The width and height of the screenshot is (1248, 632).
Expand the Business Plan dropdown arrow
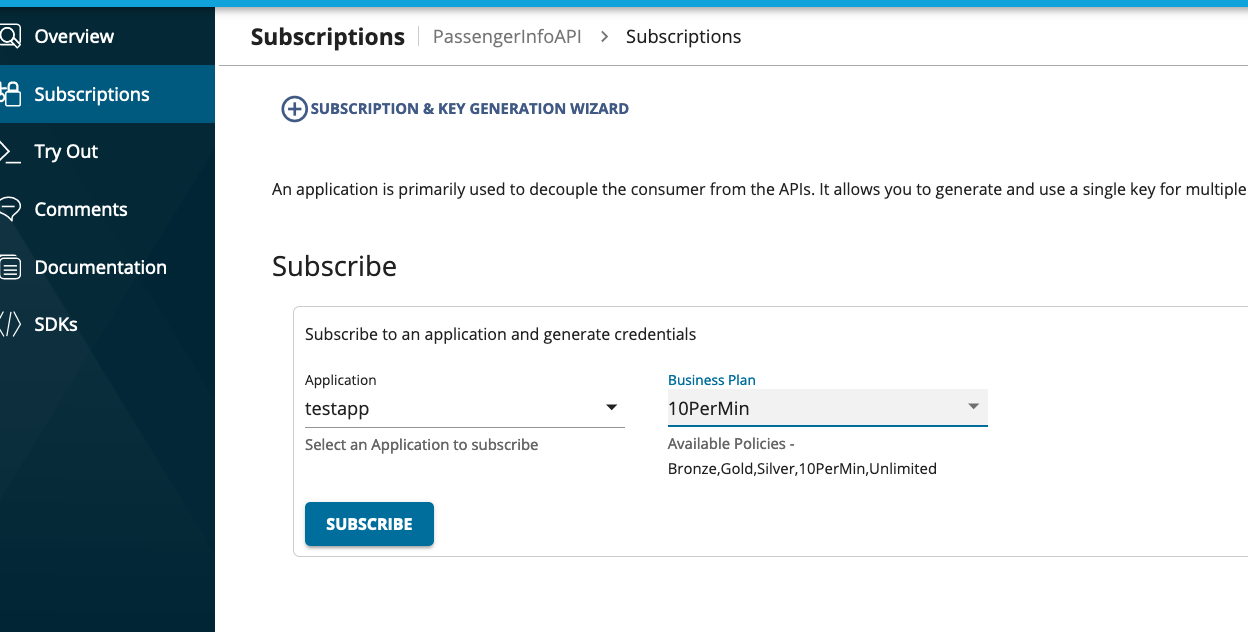click(x=973, y=407)
